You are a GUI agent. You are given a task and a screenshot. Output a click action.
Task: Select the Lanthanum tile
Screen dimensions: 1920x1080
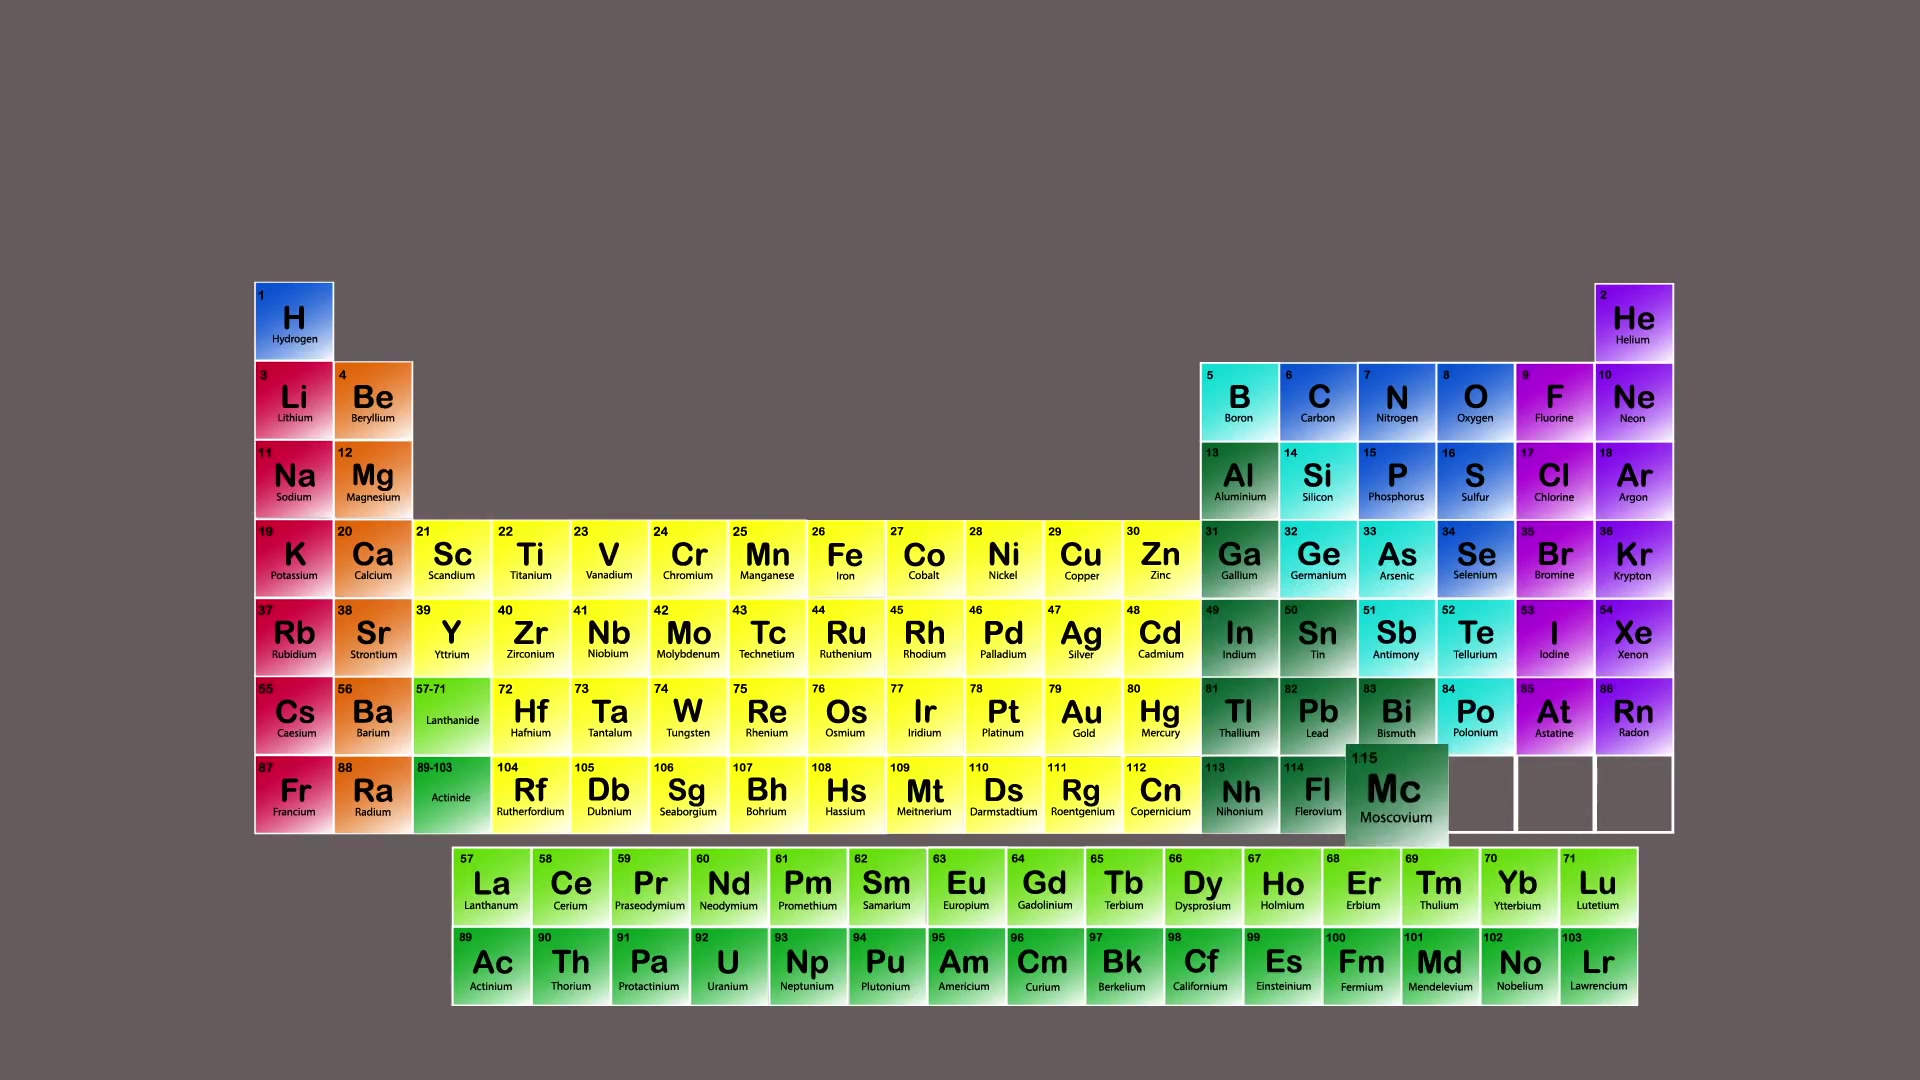click(491, 886)
